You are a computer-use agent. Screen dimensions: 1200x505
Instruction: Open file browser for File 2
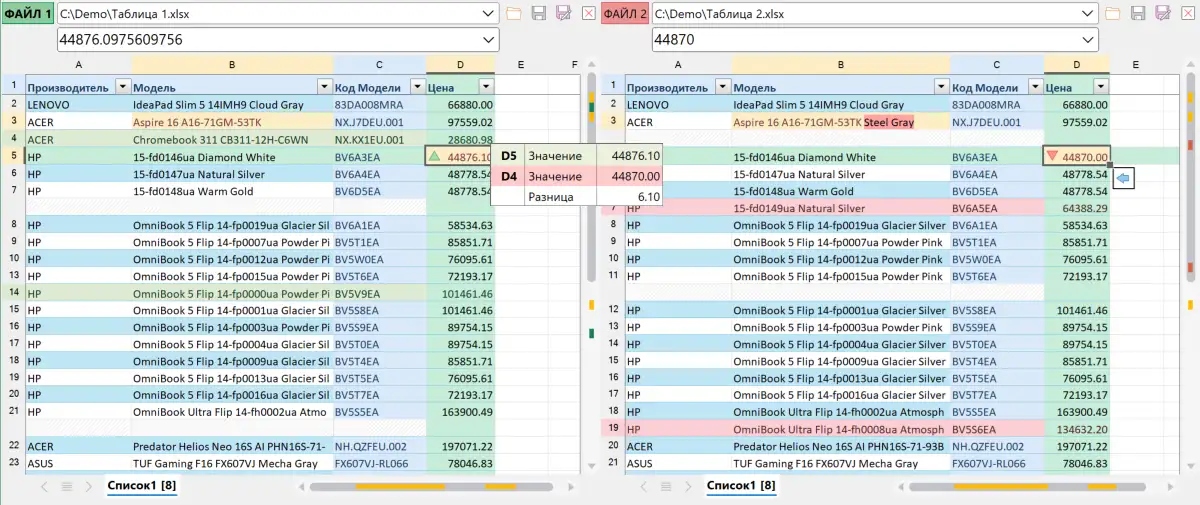point(1113,13)
